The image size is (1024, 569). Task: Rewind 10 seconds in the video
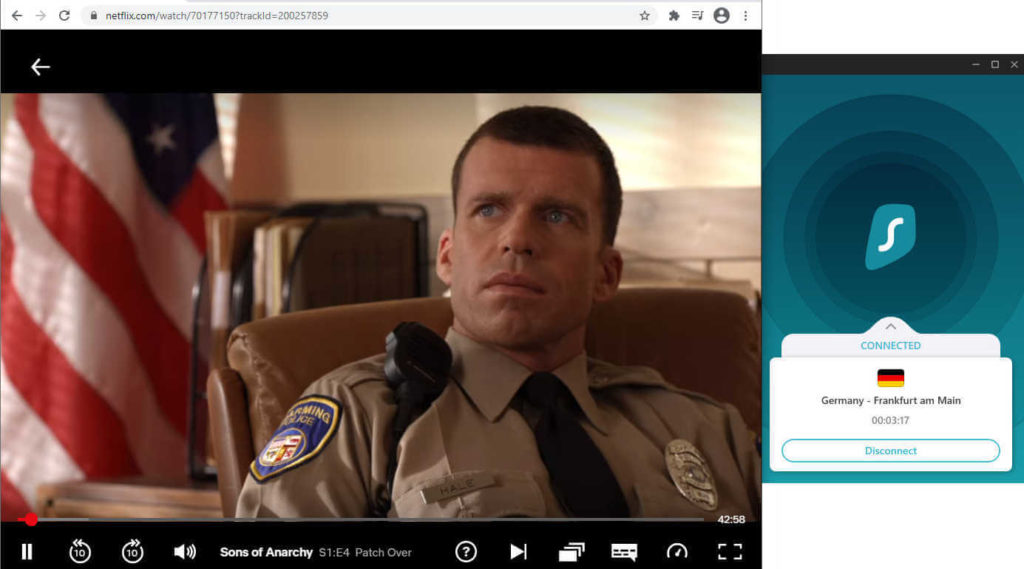tap(80, 552)
